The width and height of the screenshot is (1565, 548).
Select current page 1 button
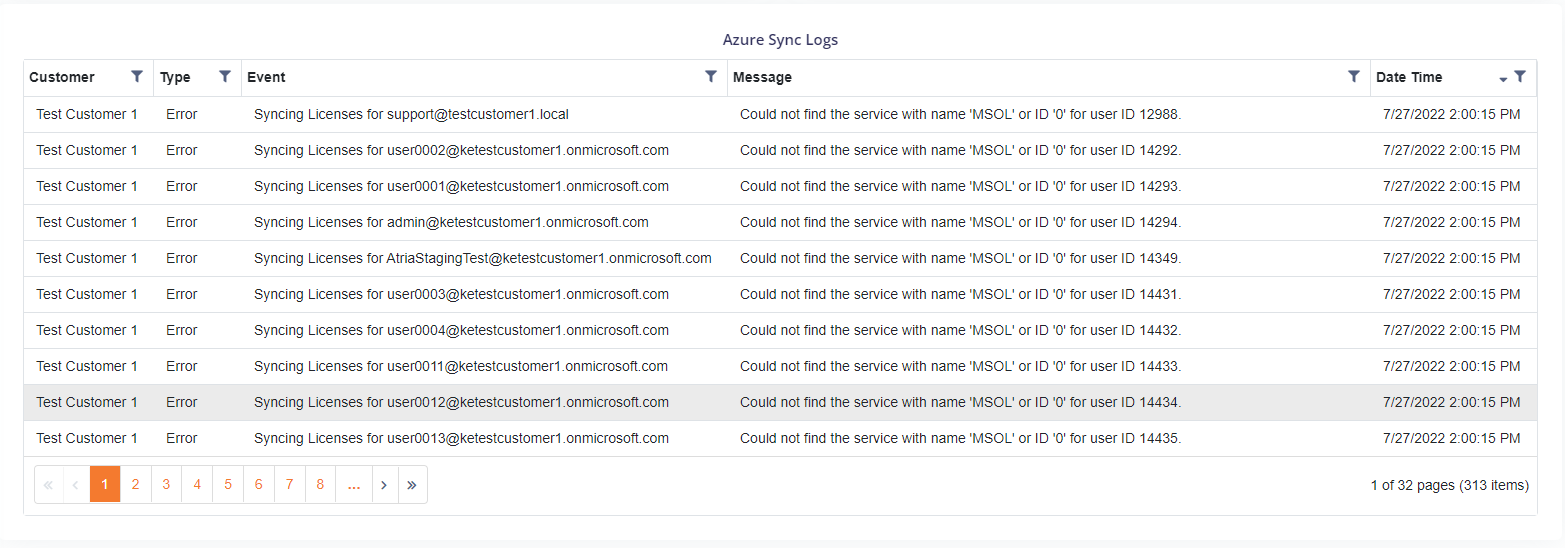pyautogui.click(x=105, y=484)
